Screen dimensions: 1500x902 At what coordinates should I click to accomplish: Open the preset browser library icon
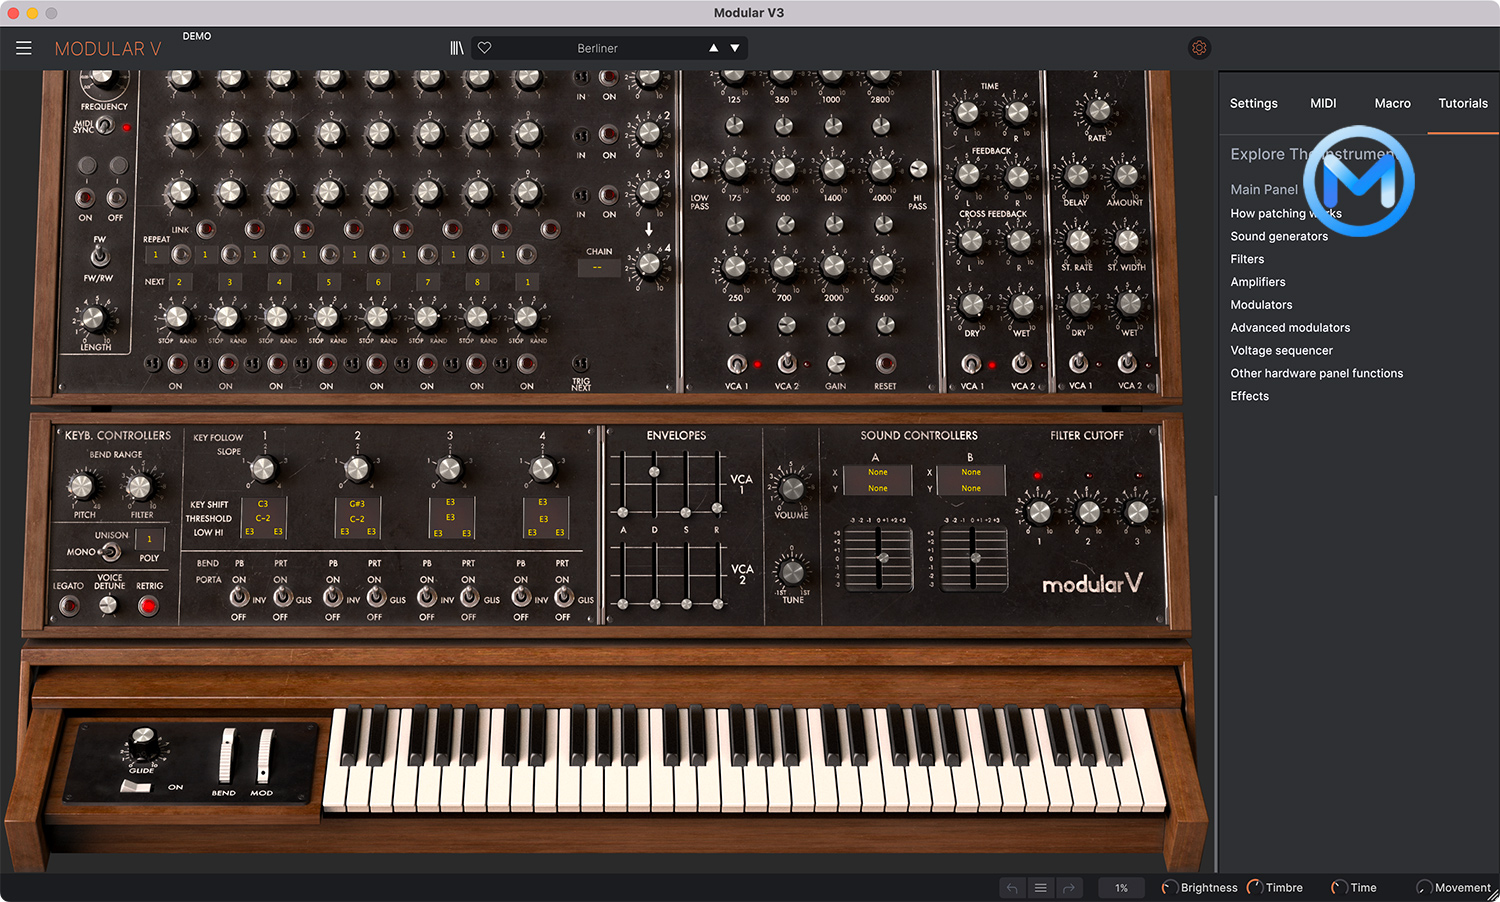tap(456, 48)
